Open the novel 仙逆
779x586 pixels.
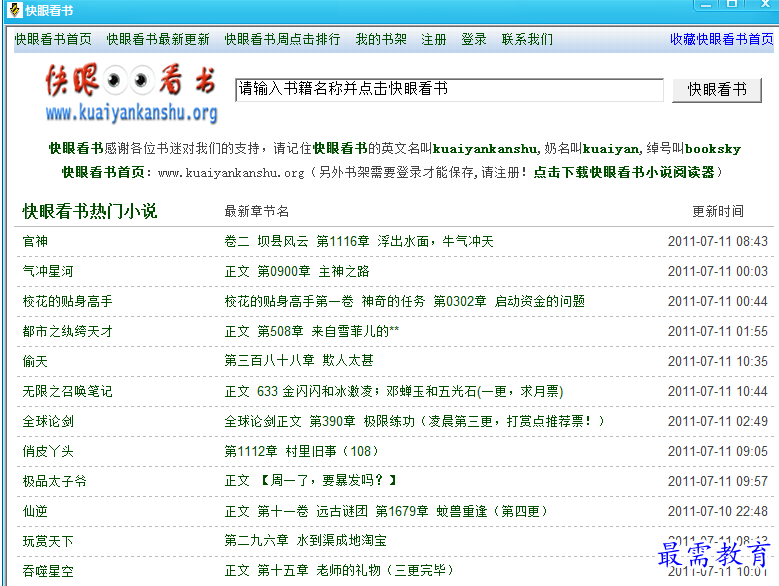click(x=35, y=511)
